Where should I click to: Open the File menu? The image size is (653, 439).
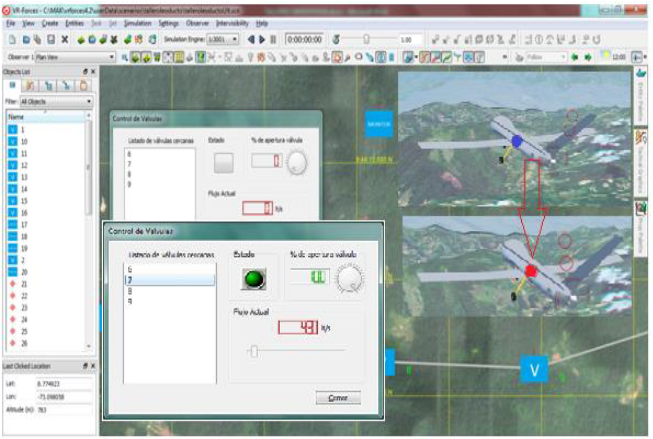(11, 23)
